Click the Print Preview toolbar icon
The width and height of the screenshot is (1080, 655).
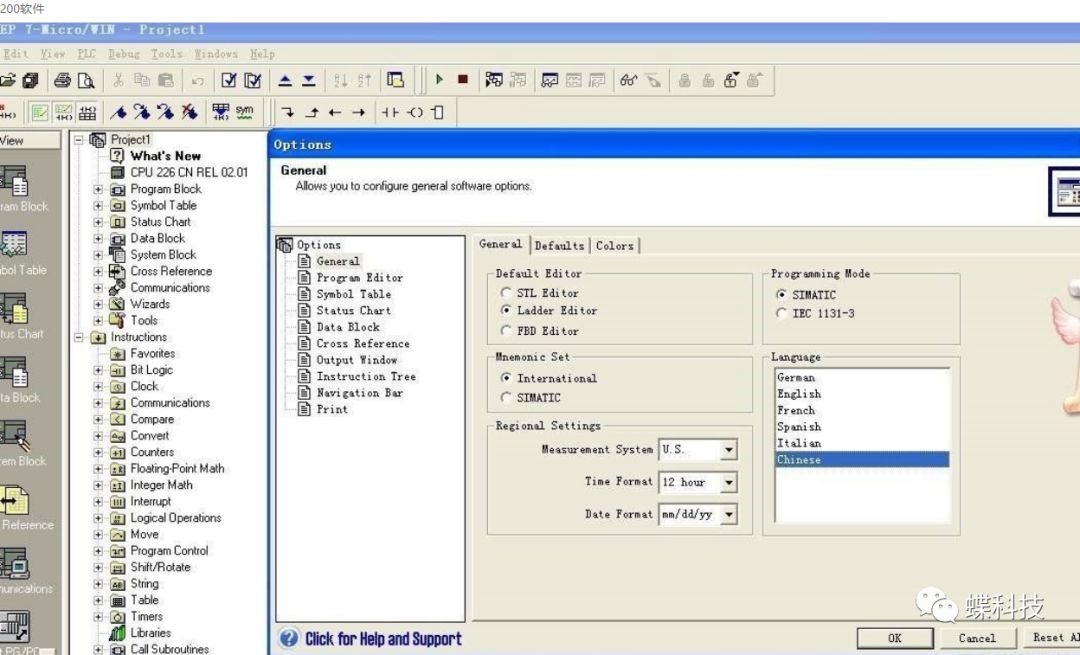(x=85, y=81)
